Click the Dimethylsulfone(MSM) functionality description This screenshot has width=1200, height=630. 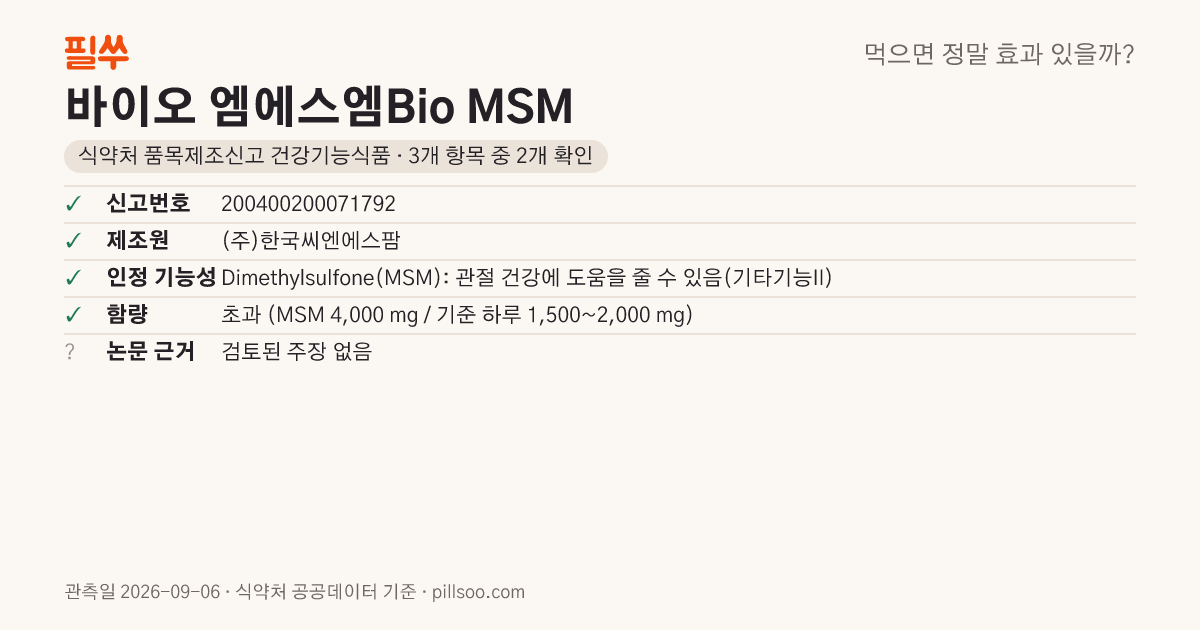[527, 278]
